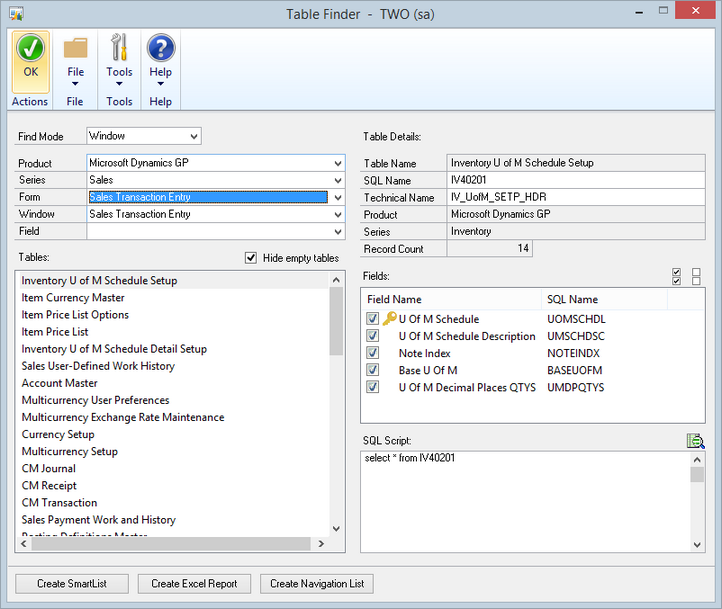Click the Technical Name field IV_UofM_SETP_HDR
The height and width of the screenshot is (609, 722).
576,197
